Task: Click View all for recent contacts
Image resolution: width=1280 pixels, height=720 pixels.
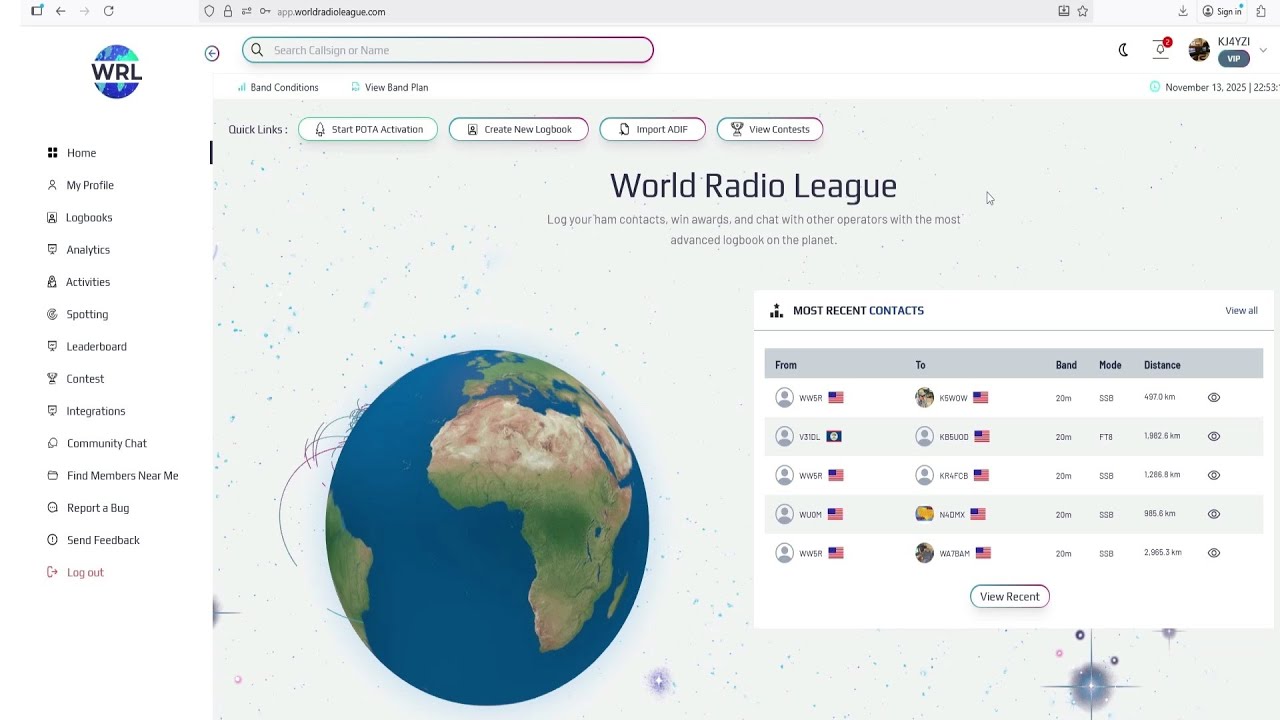Action: [1242, 311]
